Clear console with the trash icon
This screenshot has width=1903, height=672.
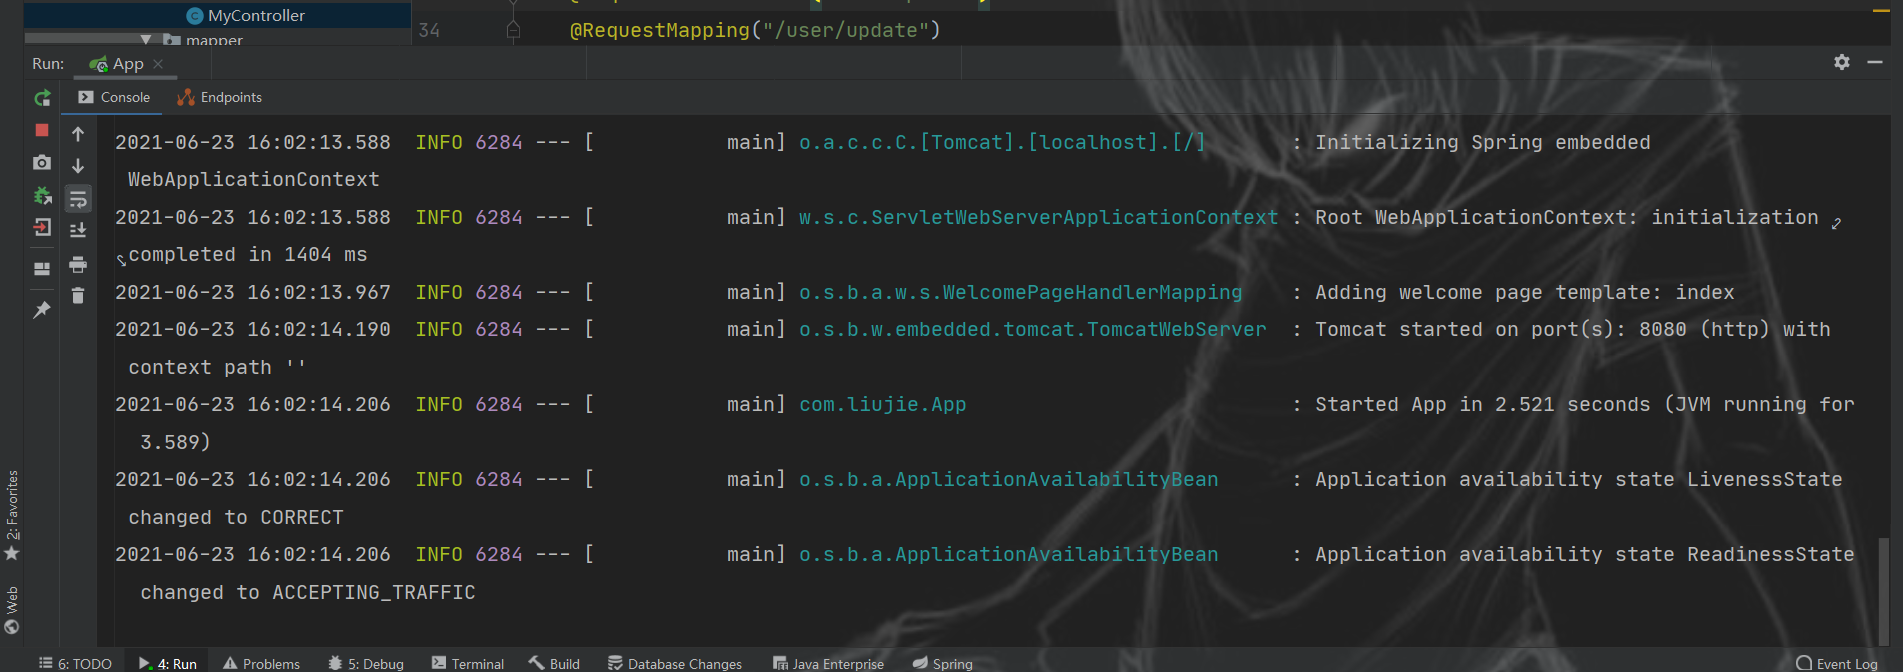point(78,295)
